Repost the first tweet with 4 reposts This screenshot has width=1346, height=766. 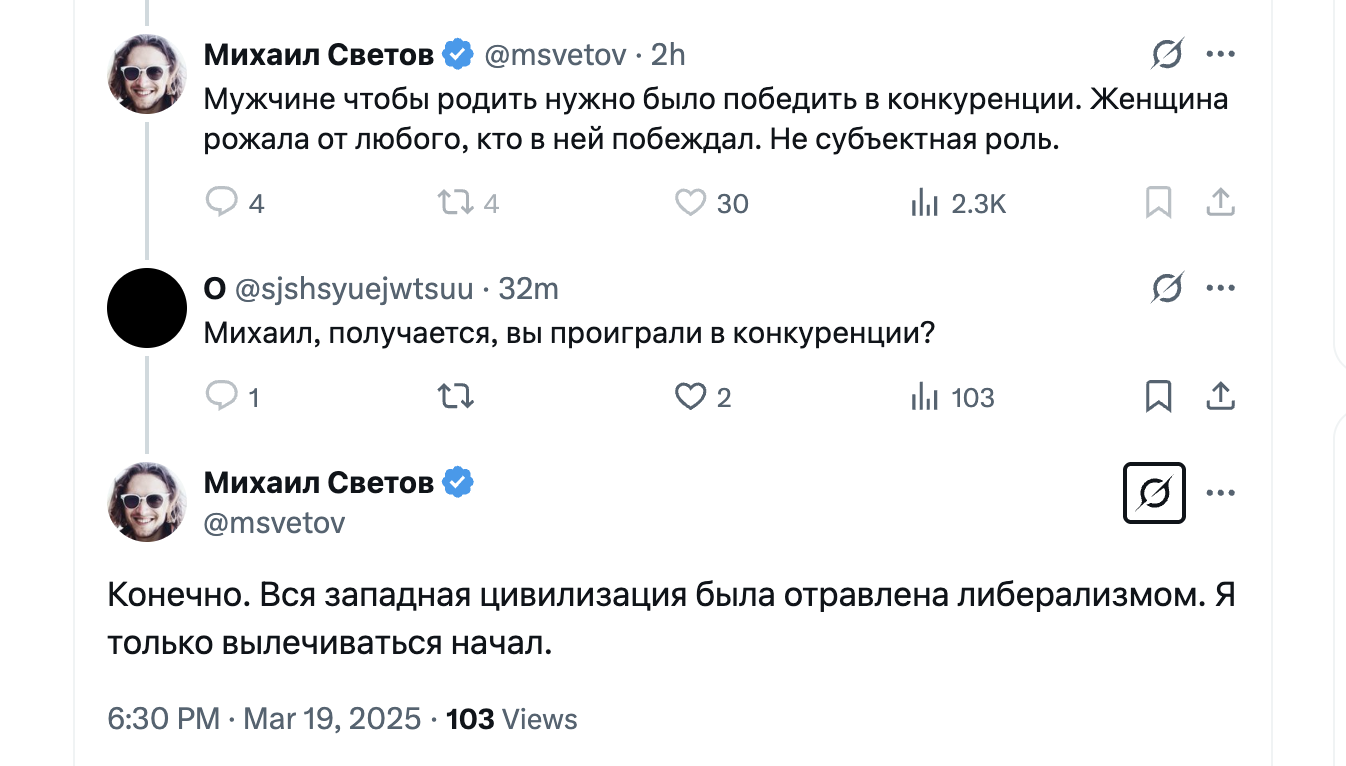456,203
